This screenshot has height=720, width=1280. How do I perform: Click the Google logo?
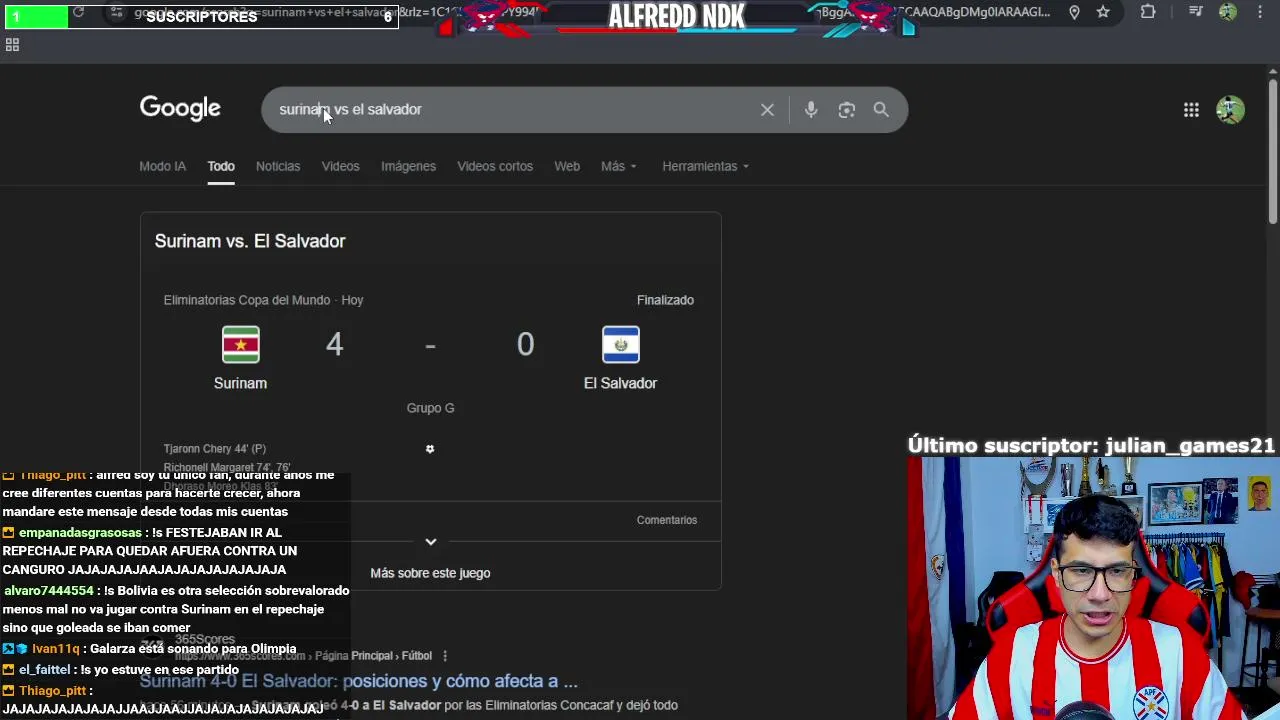point(180,108)
